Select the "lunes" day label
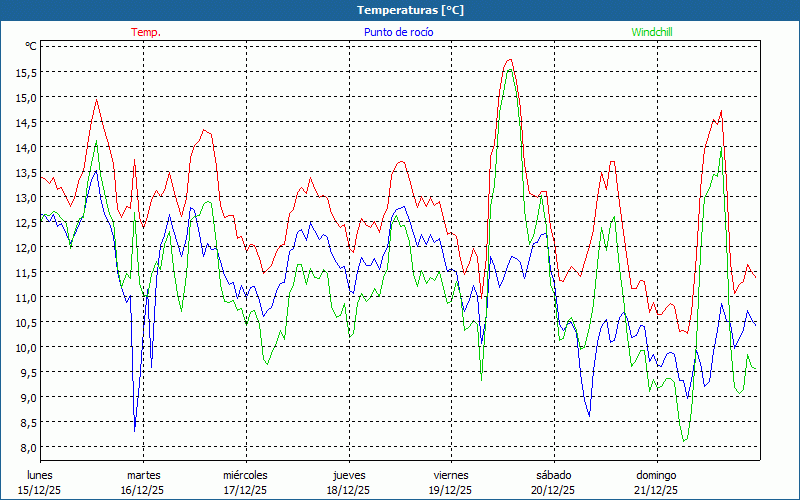 pos(40,475)
